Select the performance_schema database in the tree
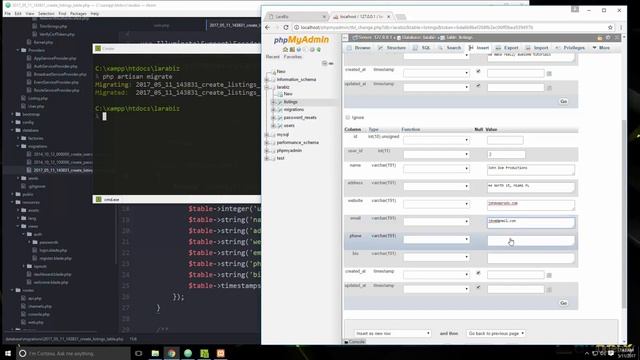Screen dimensions: 640x360 pyautogui.click(x=298, y=142)
